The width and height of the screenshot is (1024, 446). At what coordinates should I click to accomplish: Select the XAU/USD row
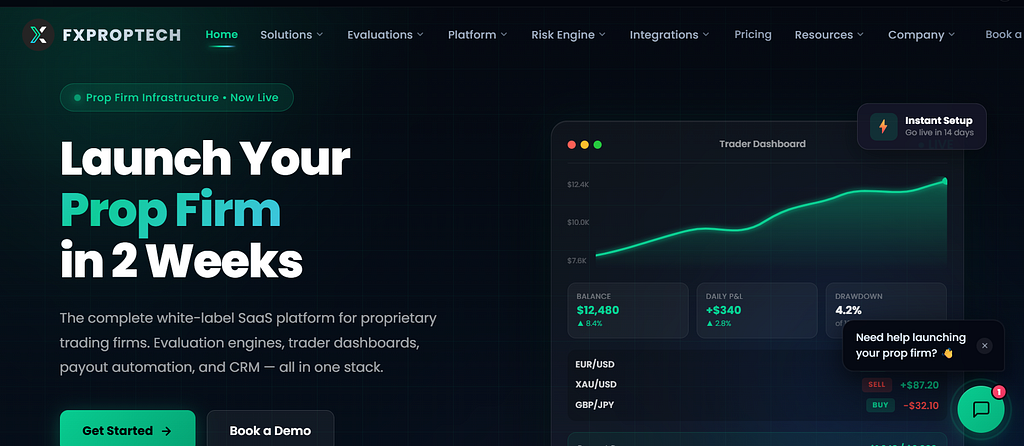point(757,385)
